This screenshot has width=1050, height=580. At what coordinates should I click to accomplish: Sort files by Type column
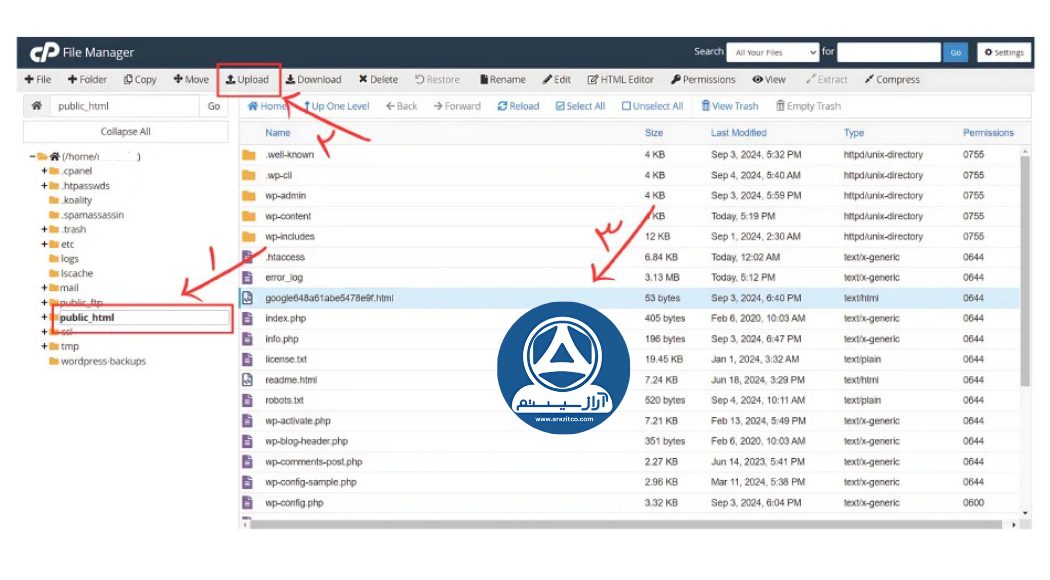pos(854,133)
